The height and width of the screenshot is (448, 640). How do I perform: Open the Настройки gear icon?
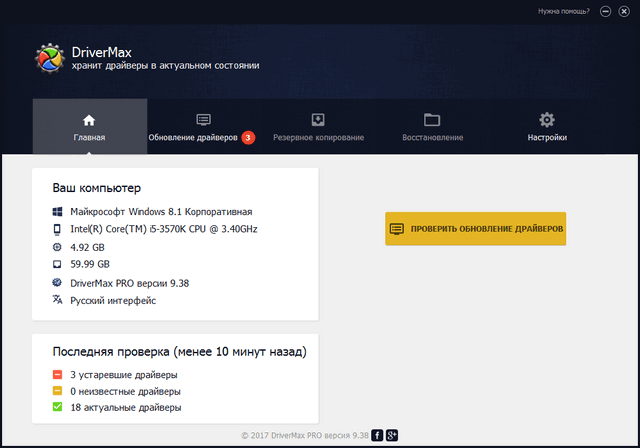pyautogui.click(x=547, y=119)
